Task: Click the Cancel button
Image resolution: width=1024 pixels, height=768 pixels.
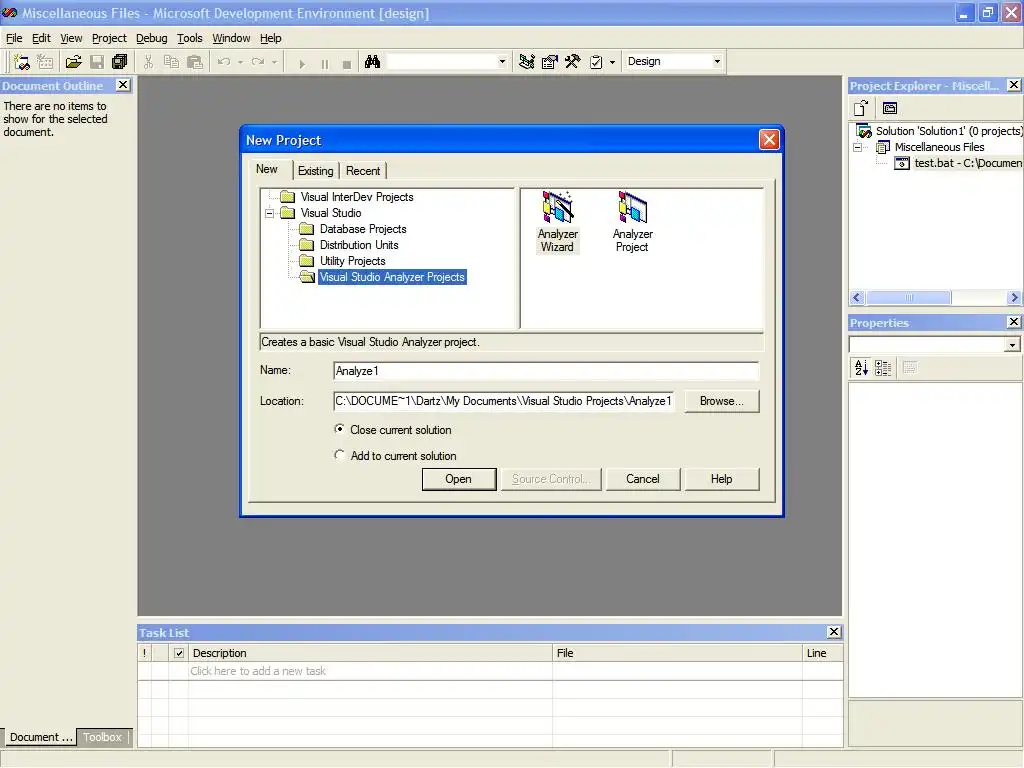Action: click(x=643, y=479)
